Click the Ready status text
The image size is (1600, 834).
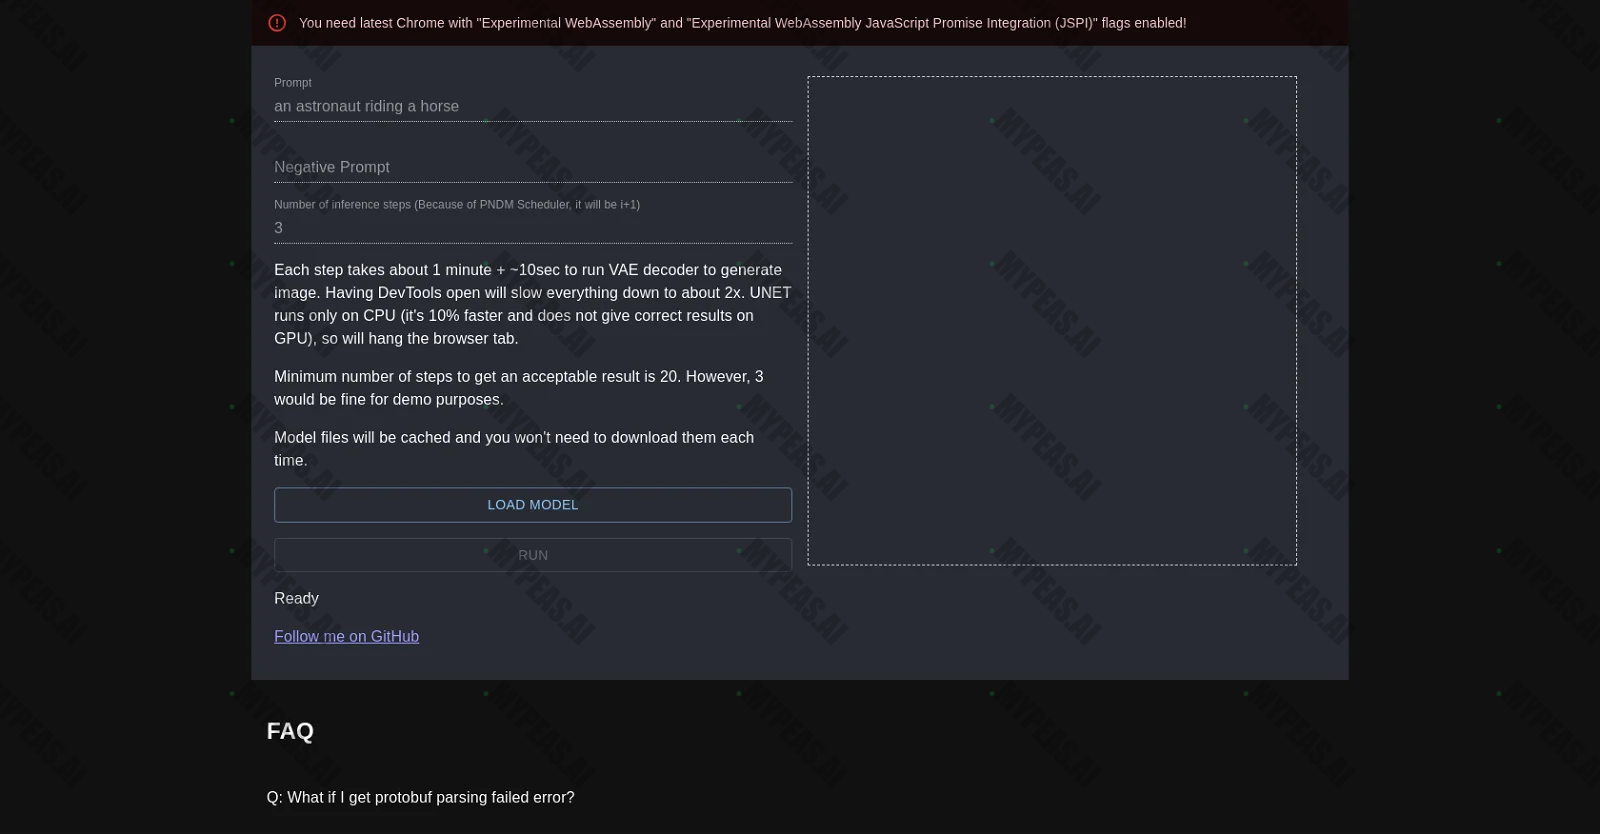[x=296, y=598]
